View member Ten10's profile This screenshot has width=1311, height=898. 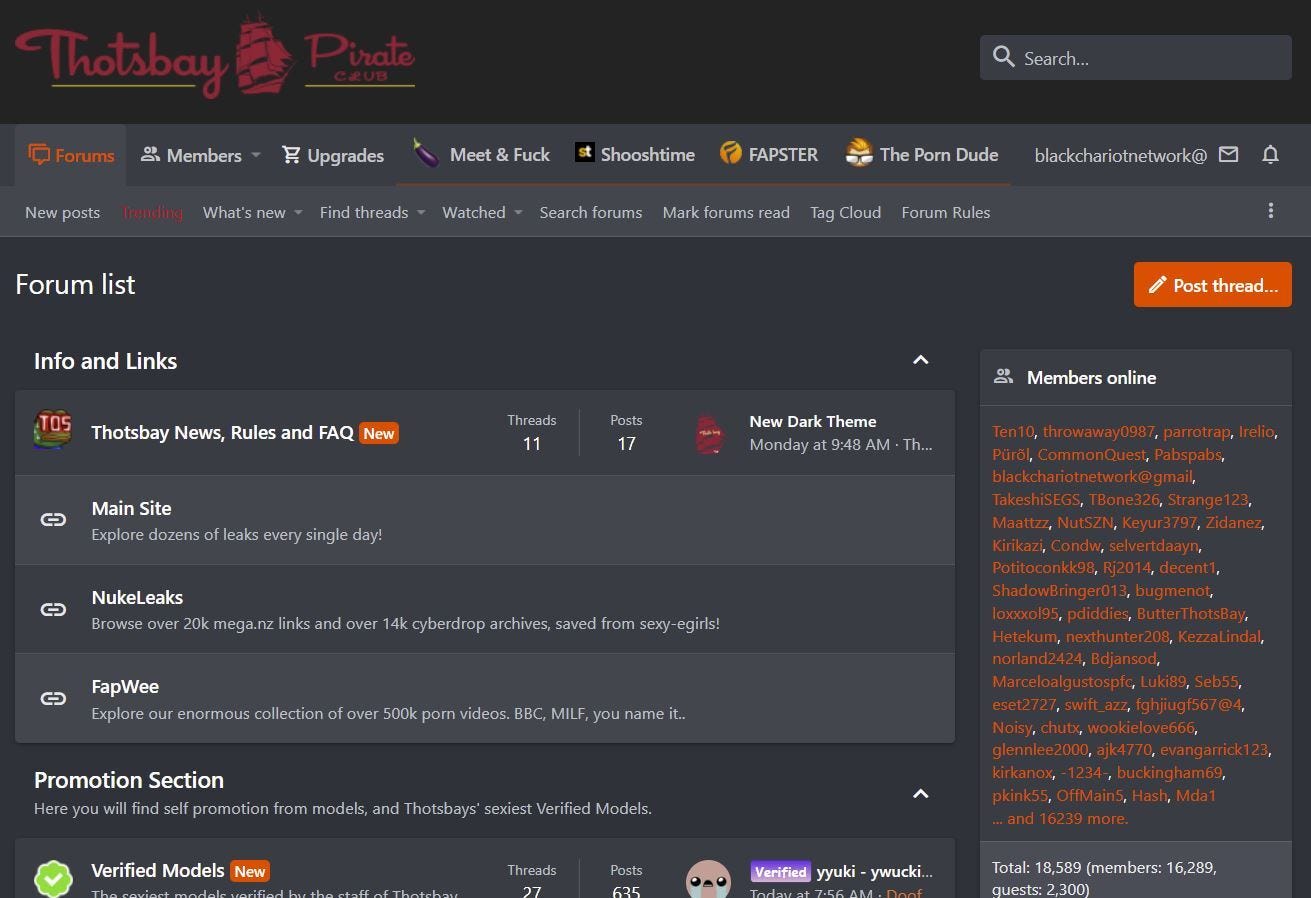[x=1013, y=431]
